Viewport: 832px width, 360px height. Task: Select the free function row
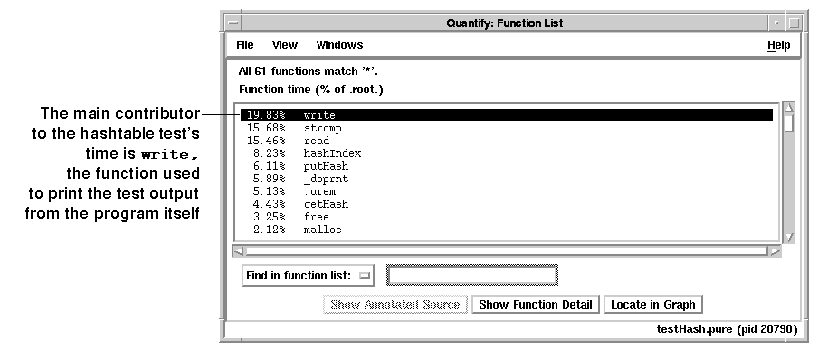(507, 217)
